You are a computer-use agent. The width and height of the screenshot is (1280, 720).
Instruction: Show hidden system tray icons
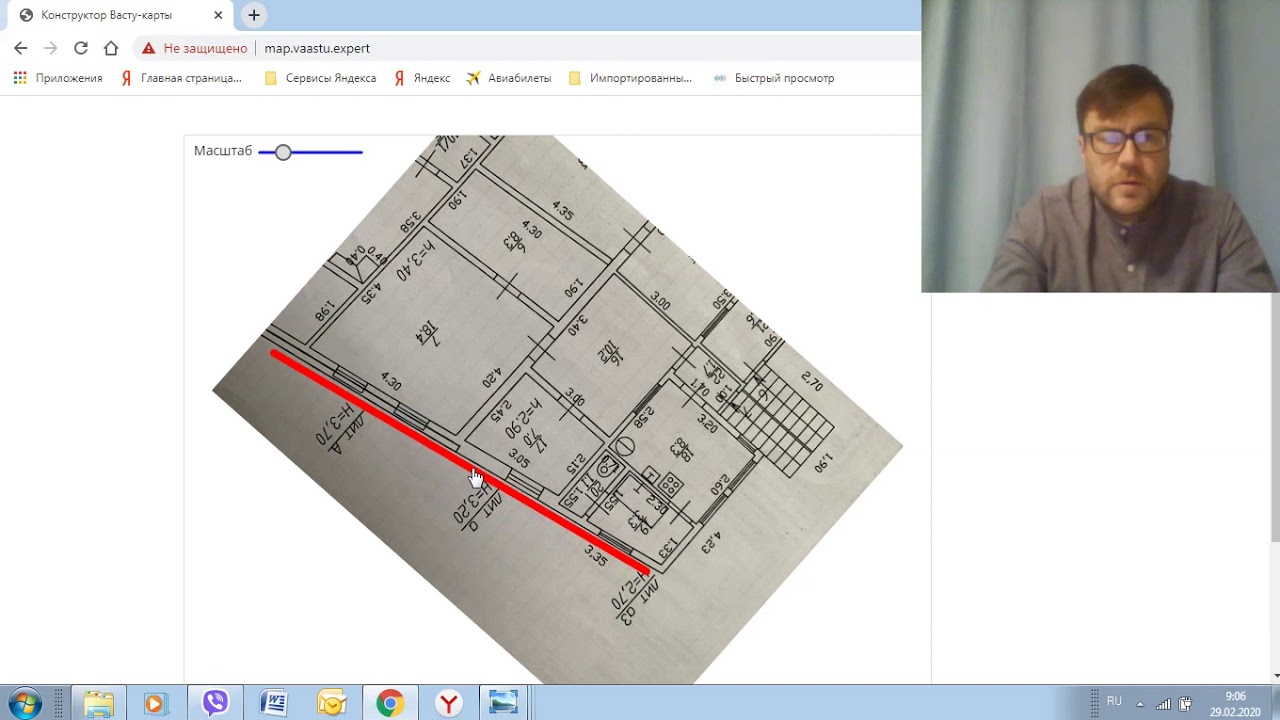[1140, 703]
